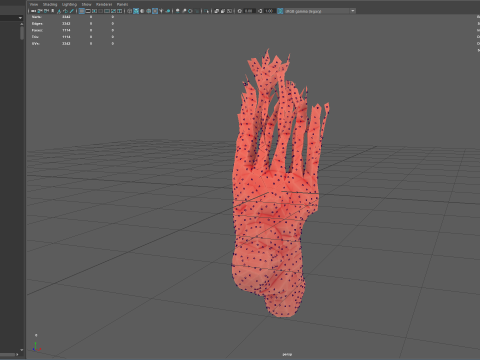Screen dimensions: 480x360
Task: Click the Select Camera icon
Action: [x=34, y=11]
